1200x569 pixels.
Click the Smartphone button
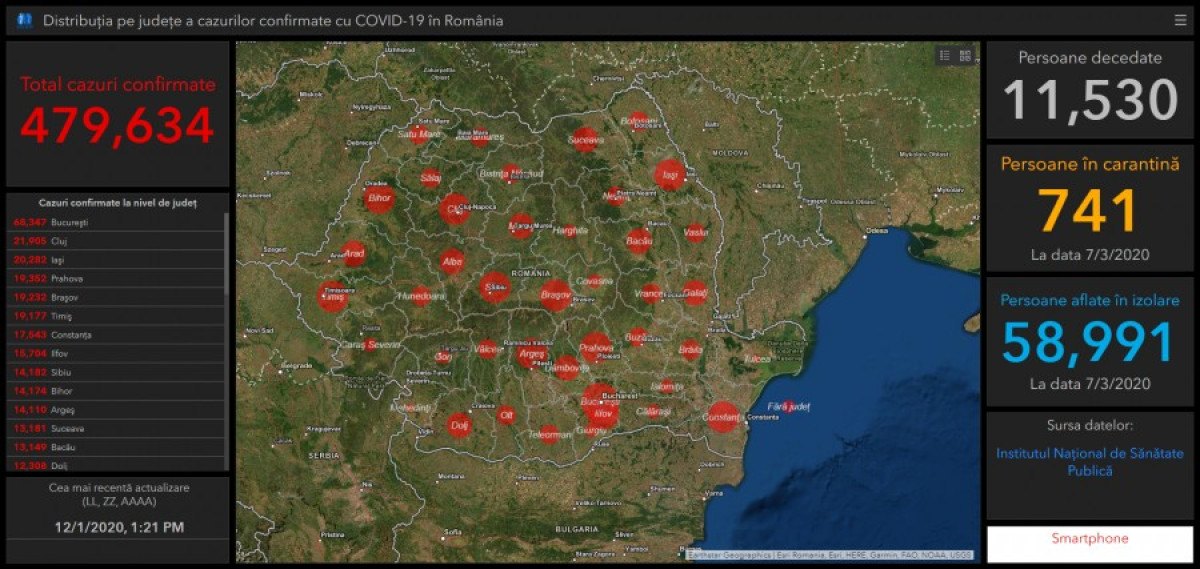point(1089,539)
